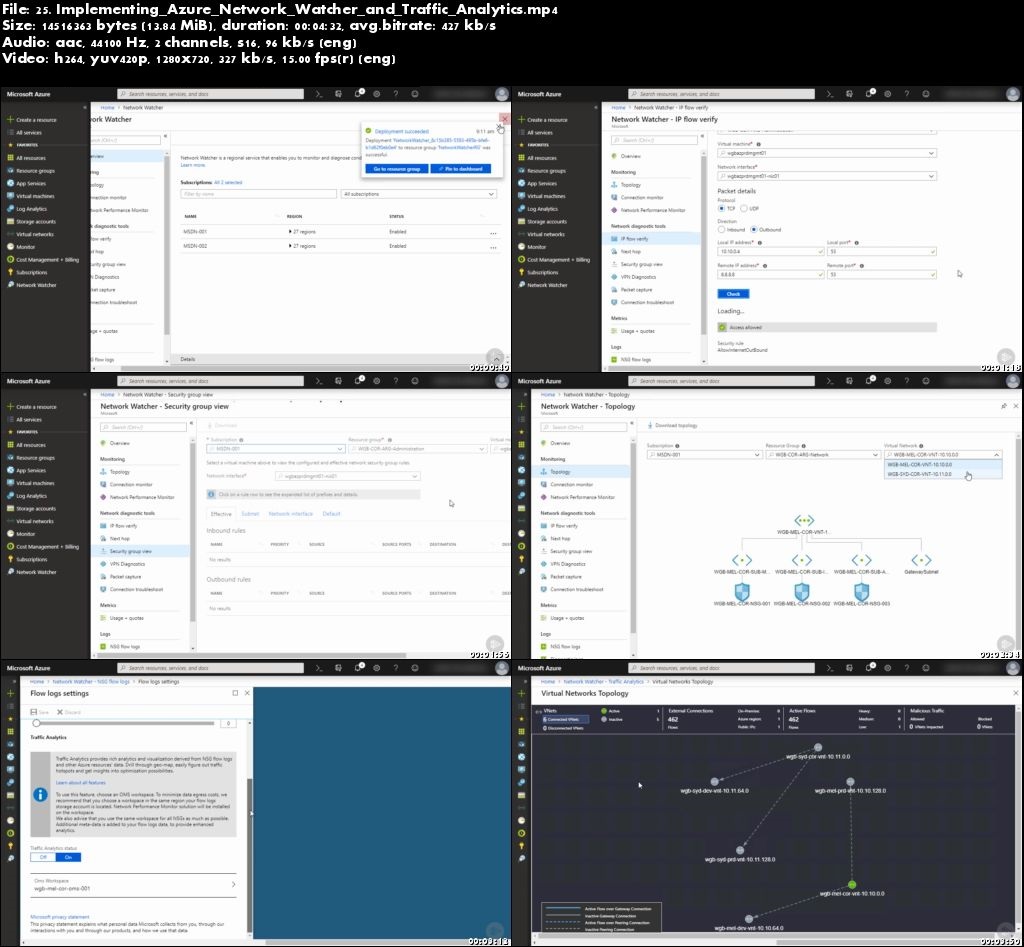Click the feedback smiley in Security group view frame
1024x947 pixels.
point(415,381)
